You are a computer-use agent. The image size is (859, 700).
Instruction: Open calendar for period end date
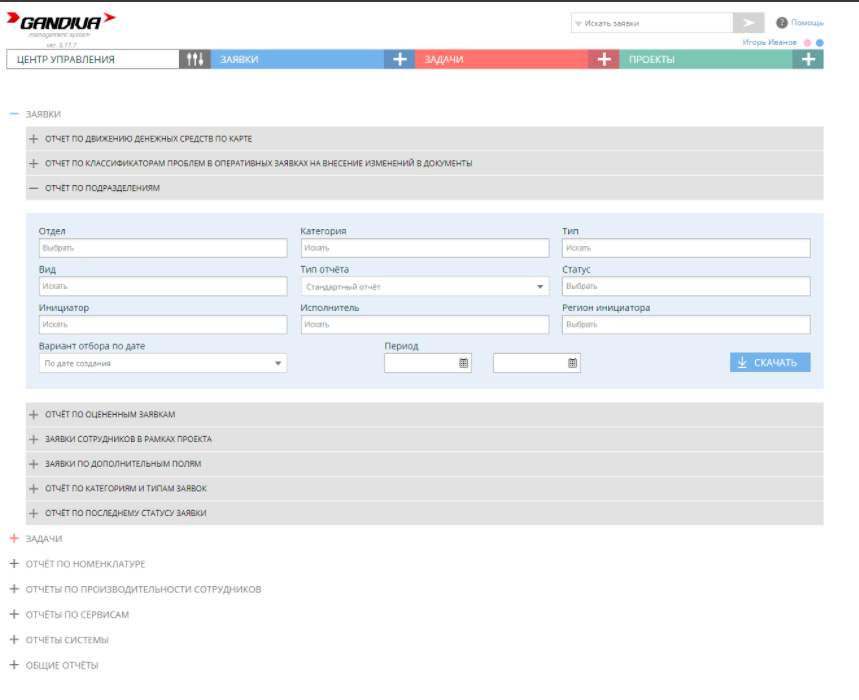click(572, 363)
